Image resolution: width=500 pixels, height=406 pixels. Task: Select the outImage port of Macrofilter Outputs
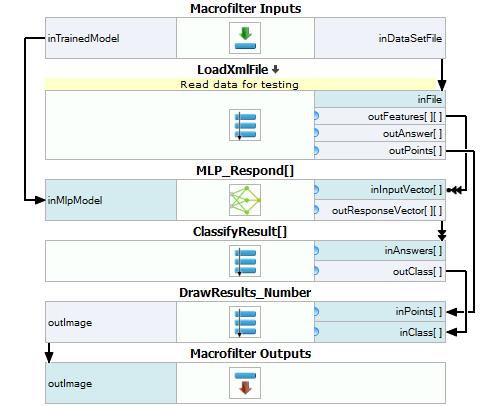pyautogui.click(x=111, y=383)
